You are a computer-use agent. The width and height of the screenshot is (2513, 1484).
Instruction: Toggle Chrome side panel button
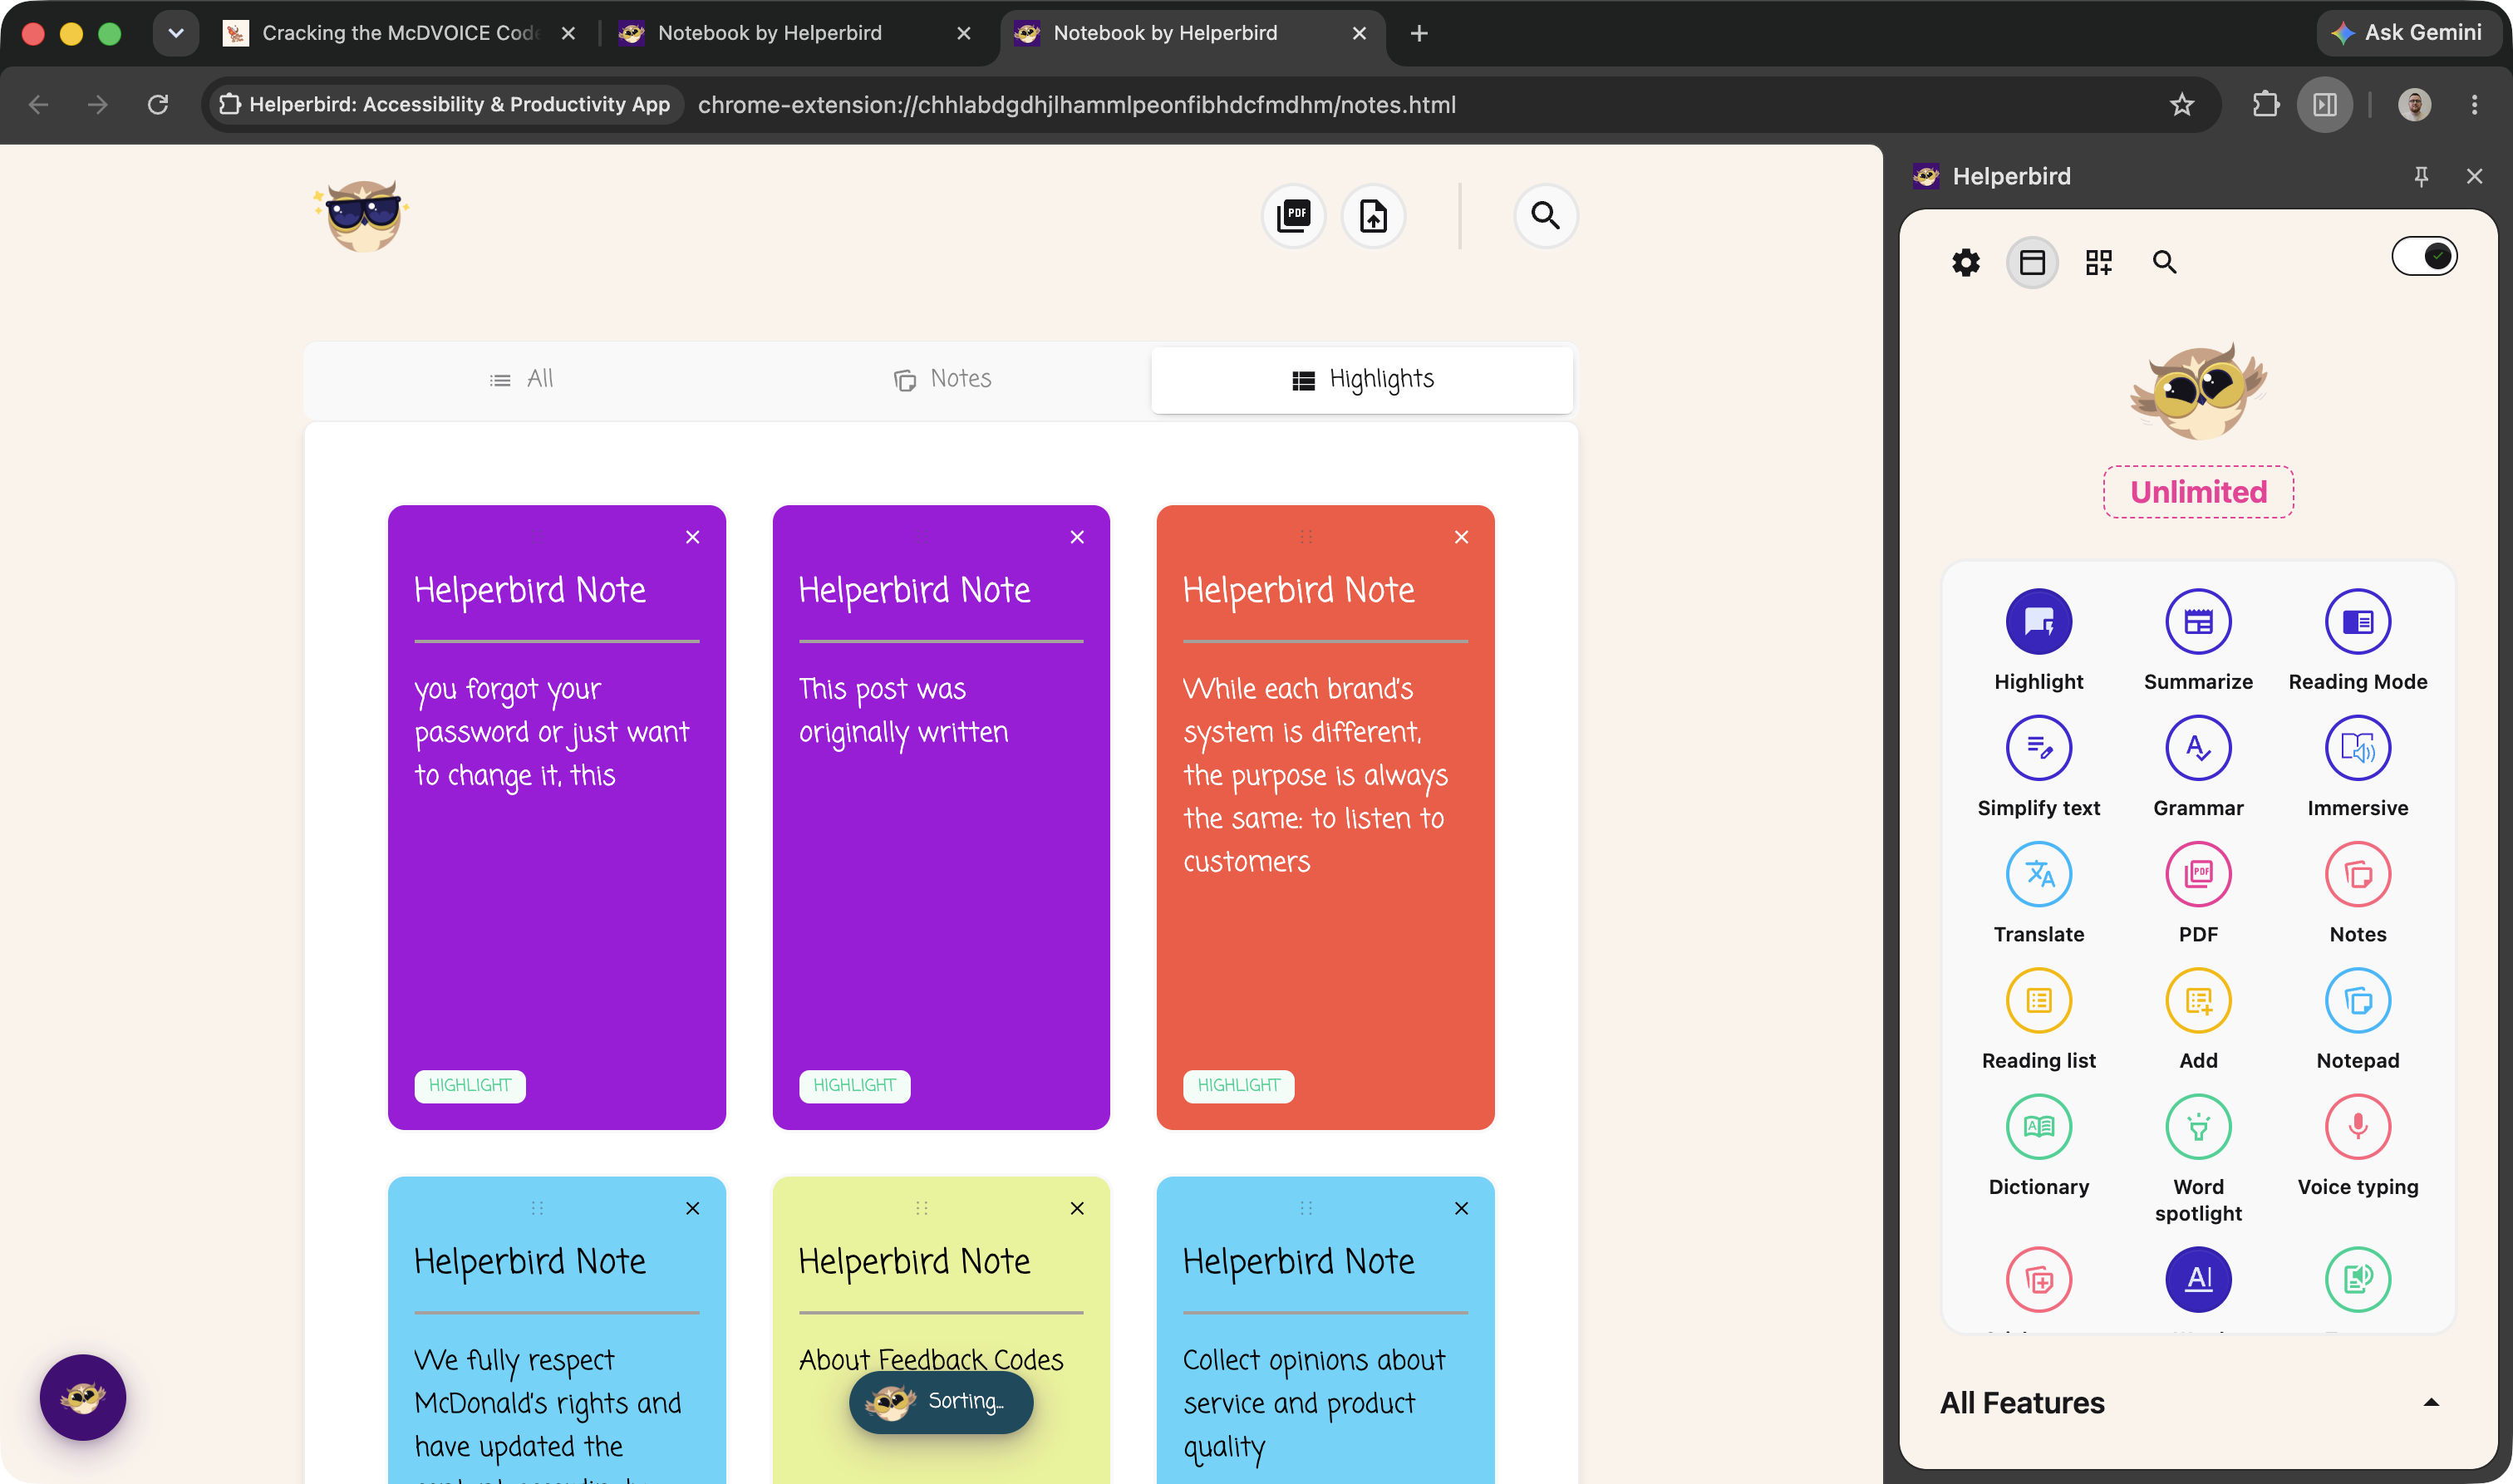[2324, 104]
